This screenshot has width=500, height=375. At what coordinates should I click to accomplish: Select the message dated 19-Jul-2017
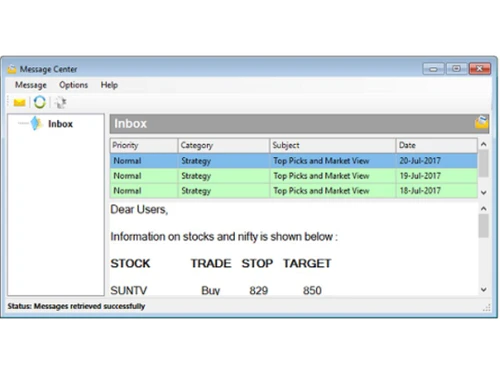click(294, 176)
